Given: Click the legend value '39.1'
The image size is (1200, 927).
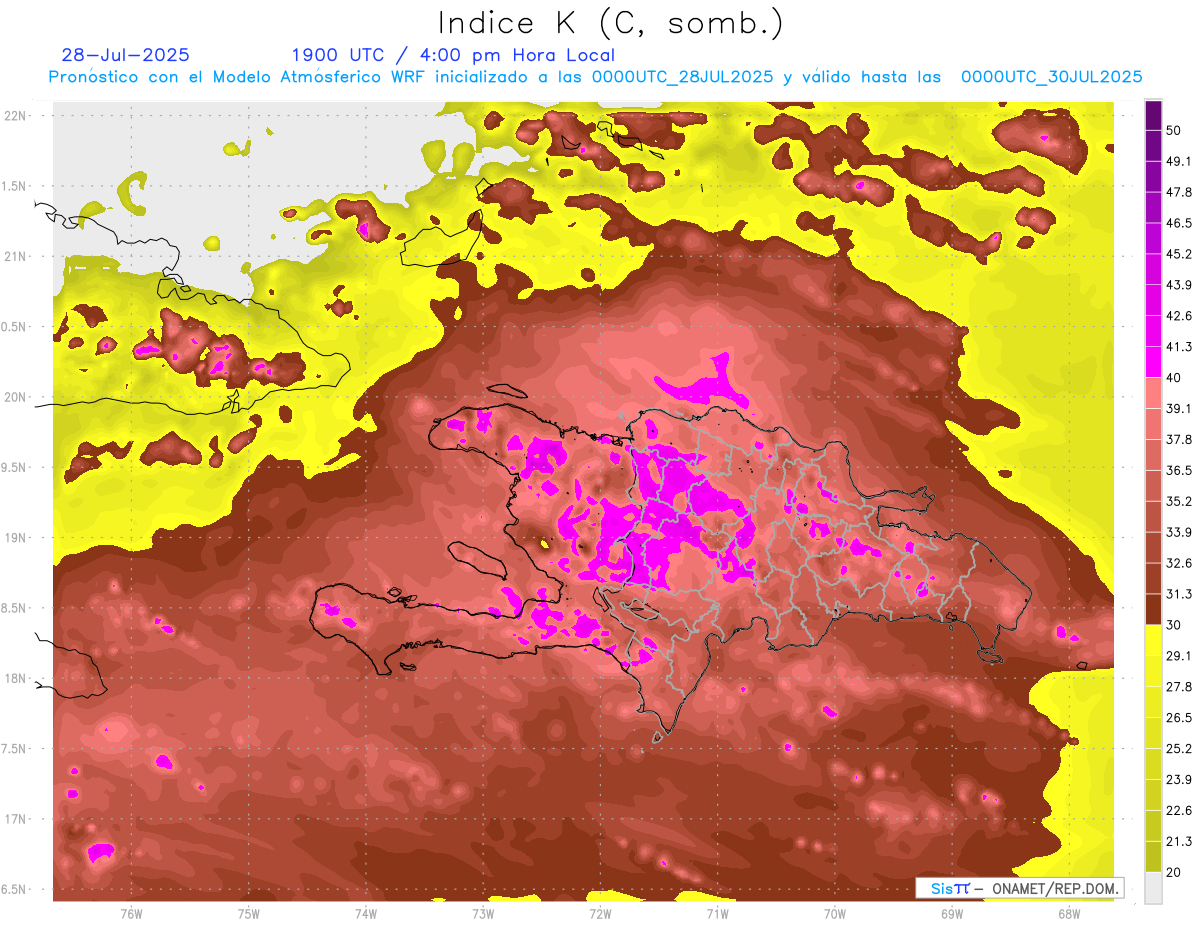Looking at the screenshot, I should coord(1178,408).
